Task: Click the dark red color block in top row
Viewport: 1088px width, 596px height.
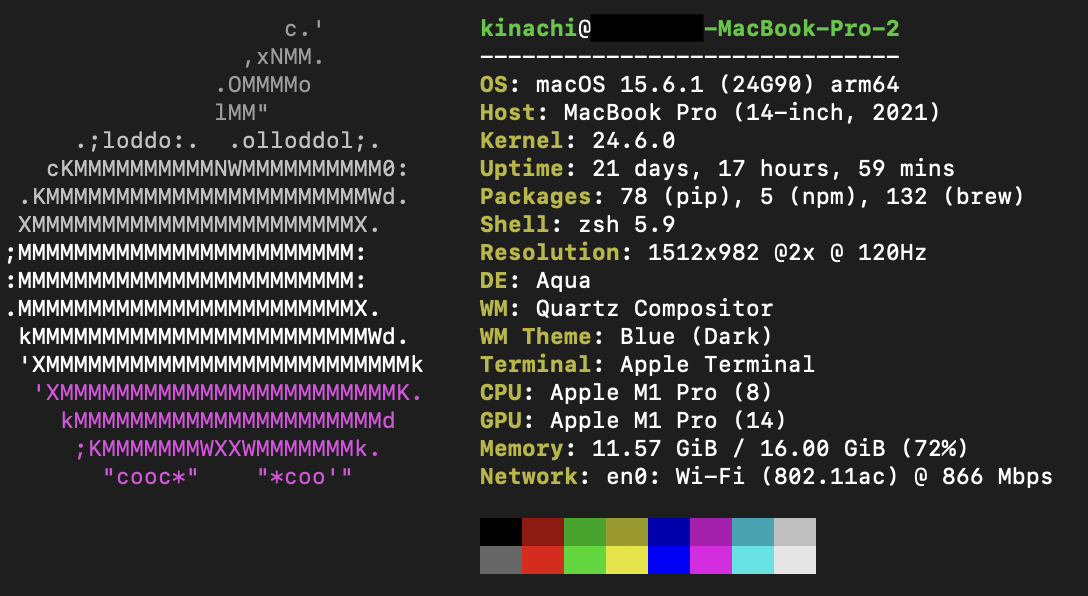Action: click(x=543, y=531)
